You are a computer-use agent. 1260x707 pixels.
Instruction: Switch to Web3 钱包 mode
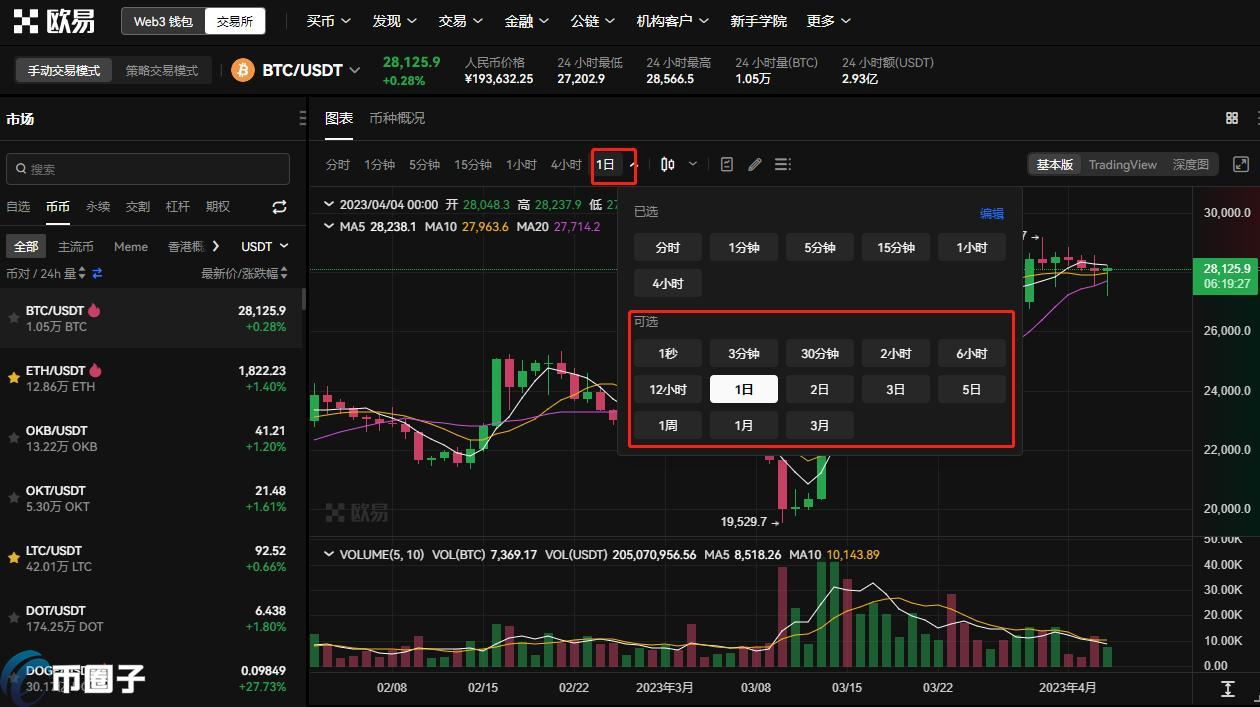click(x=163, y=21)
